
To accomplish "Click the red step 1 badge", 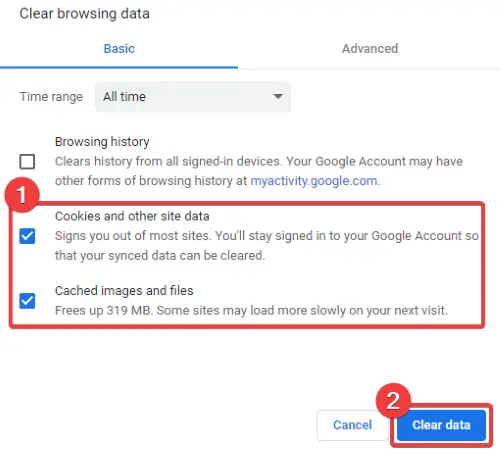I will 22,195.
